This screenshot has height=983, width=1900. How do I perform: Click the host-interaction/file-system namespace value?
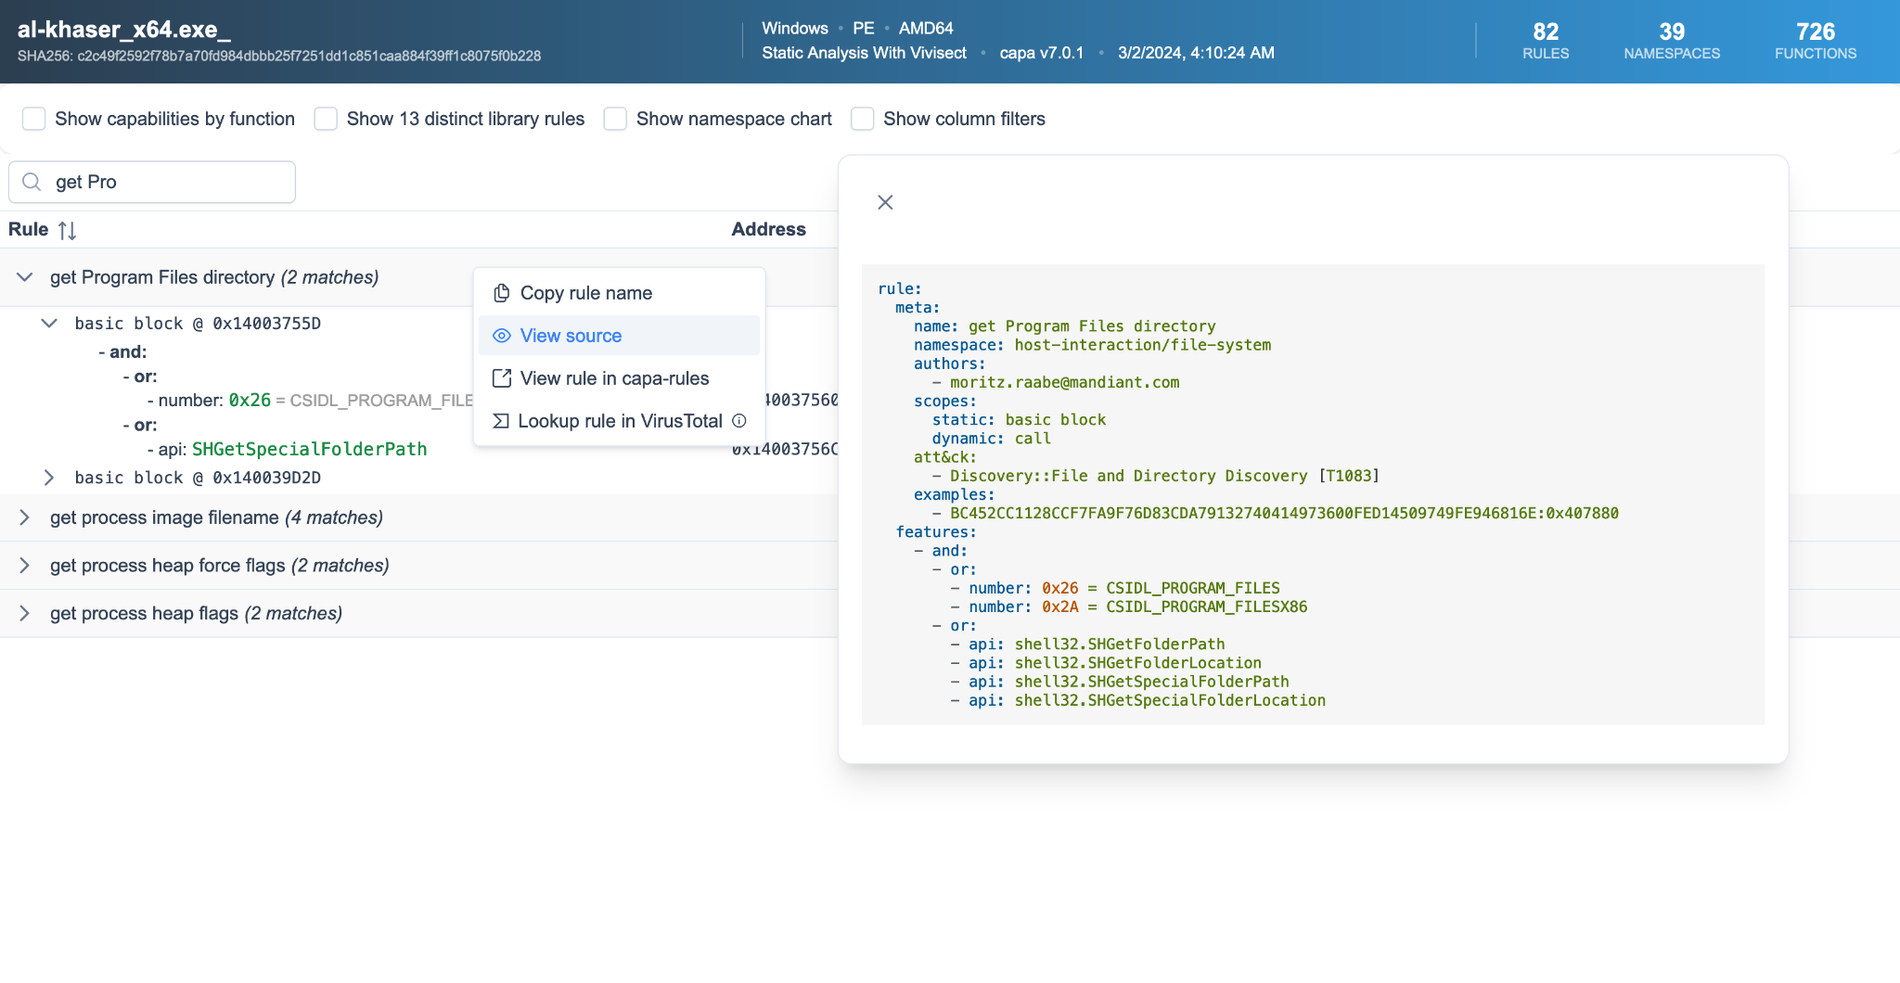pyautogui.click(x=1142, y=345)
